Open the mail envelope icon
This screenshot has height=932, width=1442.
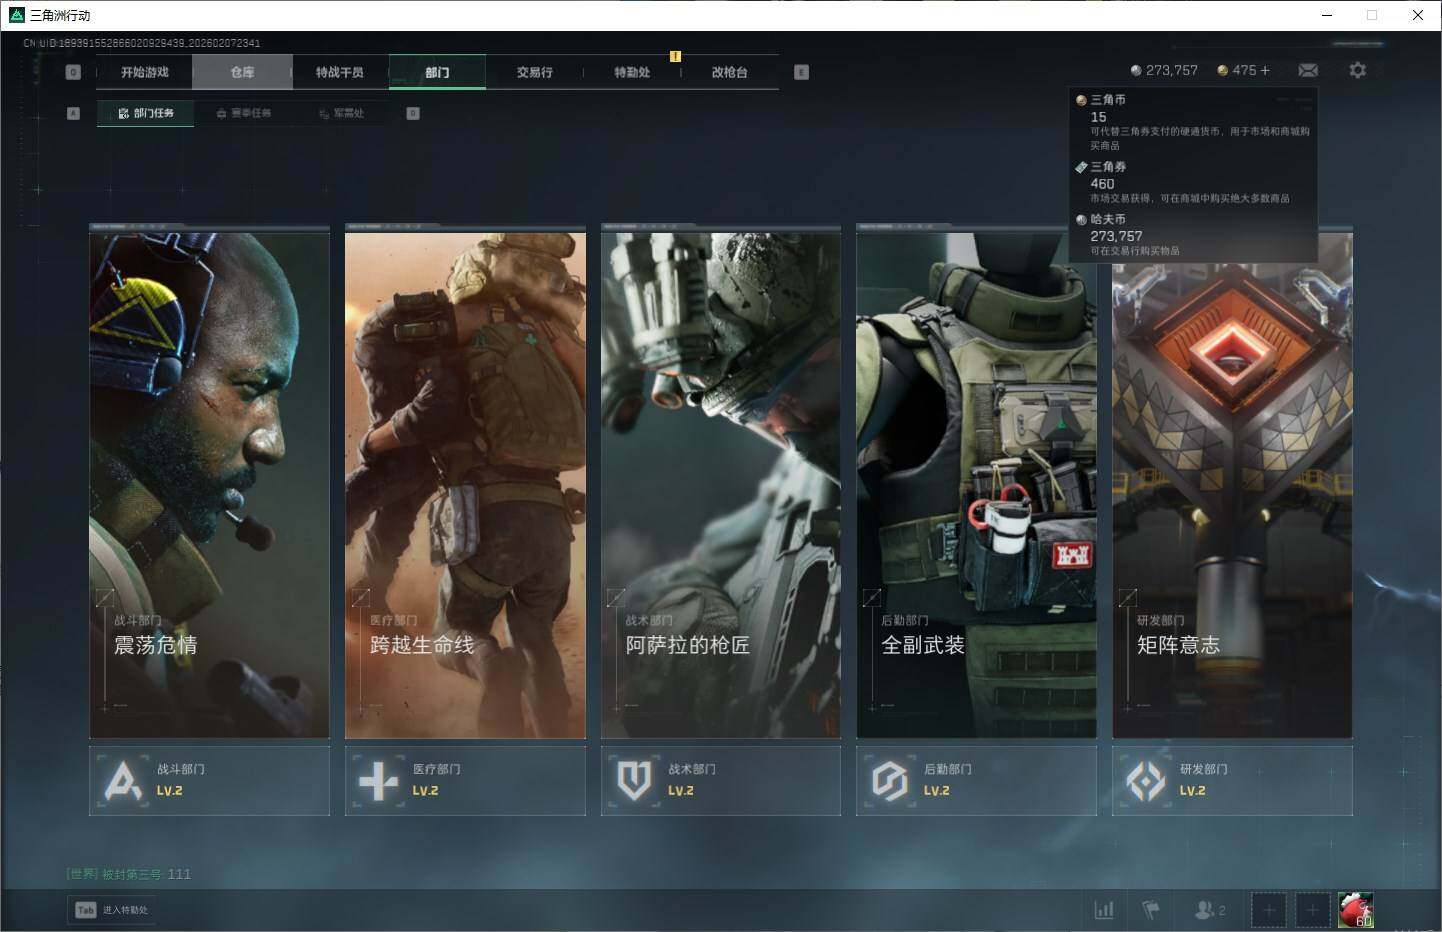(x=1307, y=70)
